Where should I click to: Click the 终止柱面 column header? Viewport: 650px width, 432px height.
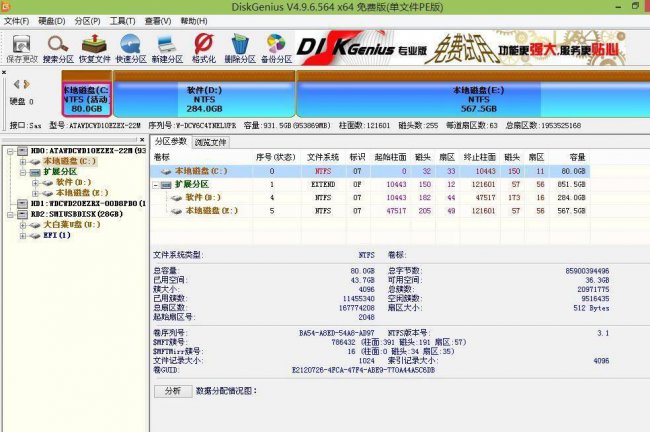[x=480, y=157]
